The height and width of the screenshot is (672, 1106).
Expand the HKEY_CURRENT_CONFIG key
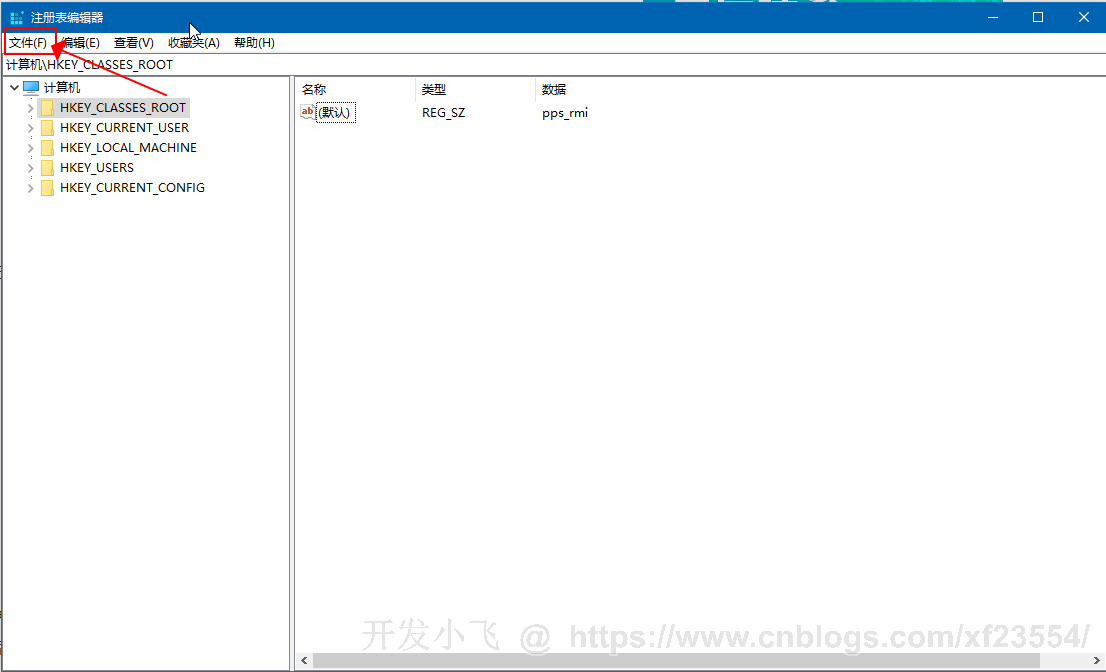click(x=31, y=188)
